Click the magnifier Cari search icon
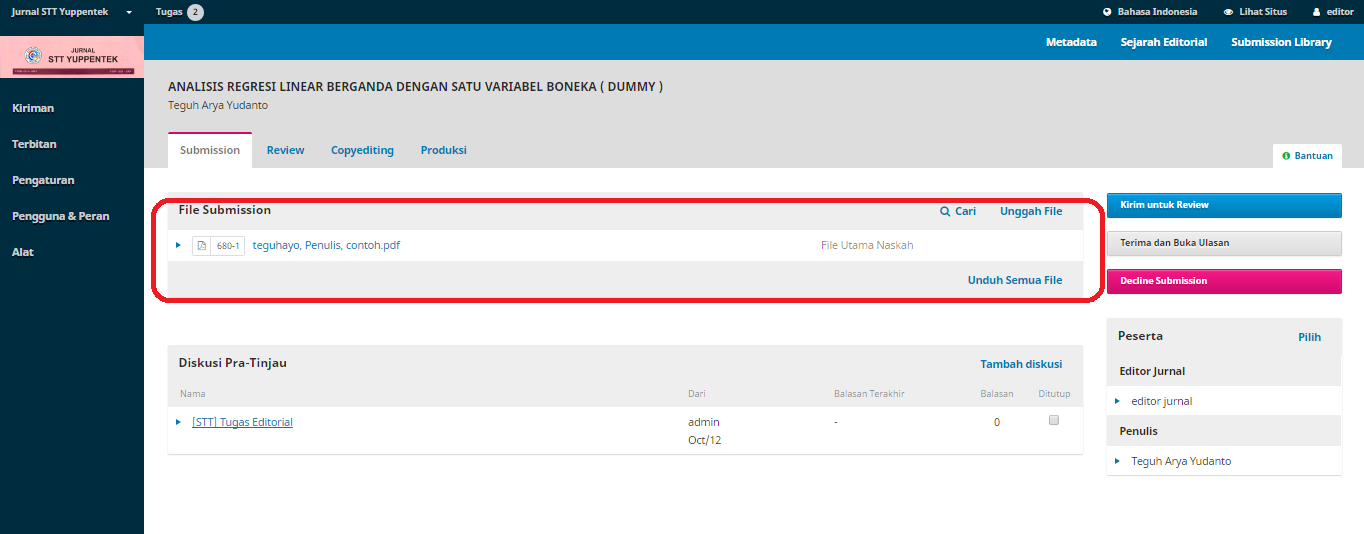1364x534 pixels. click(945, 212)
